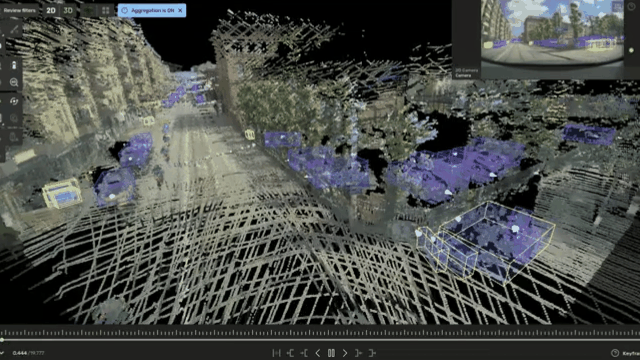Viewport: 640px width, 360px height.
Task: Expand the camera preview to fullscreen
Action: coord(617,7)
